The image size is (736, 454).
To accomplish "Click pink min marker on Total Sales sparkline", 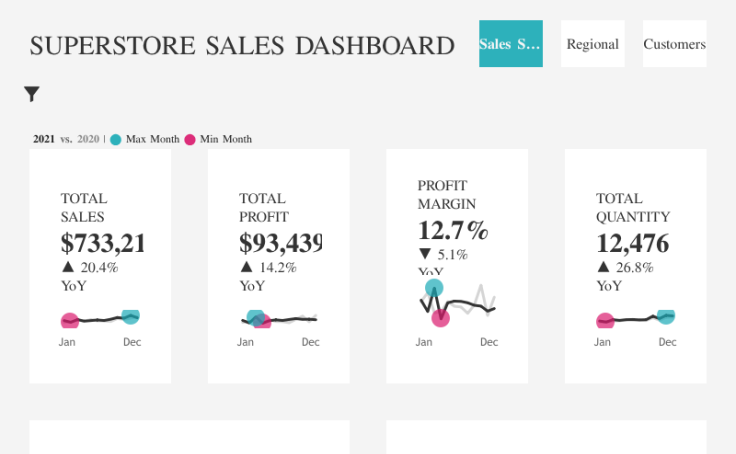I will 69,321.
